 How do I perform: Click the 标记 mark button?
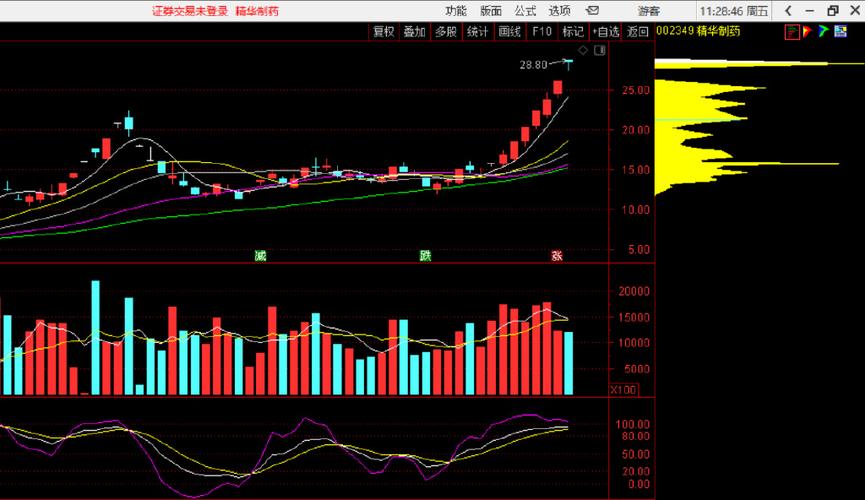coord(573,31)
